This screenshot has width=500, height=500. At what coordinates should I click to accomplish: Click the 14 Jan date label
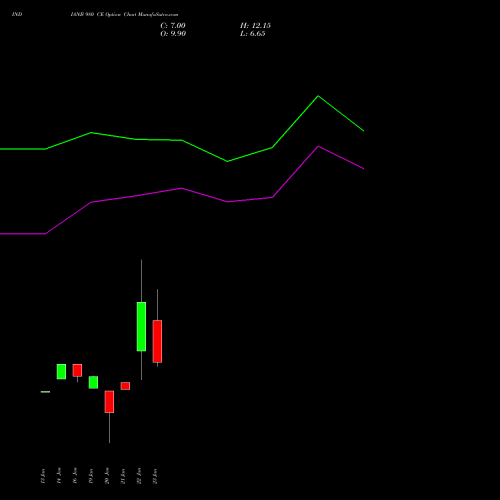(x=59, y=476)
